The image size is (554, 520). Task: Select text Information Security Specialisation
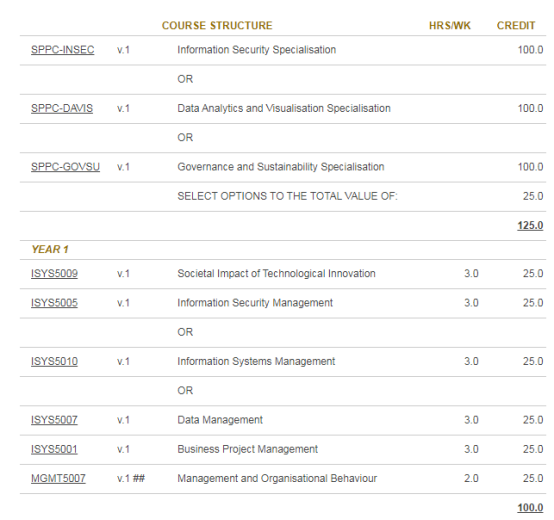257,50
